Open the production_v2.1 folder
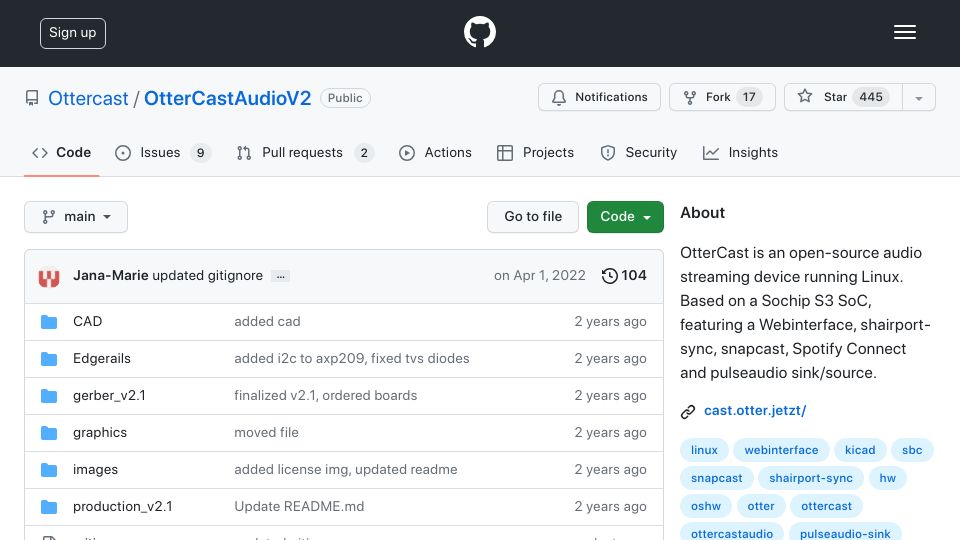960x540 pixels. point(122,506)
